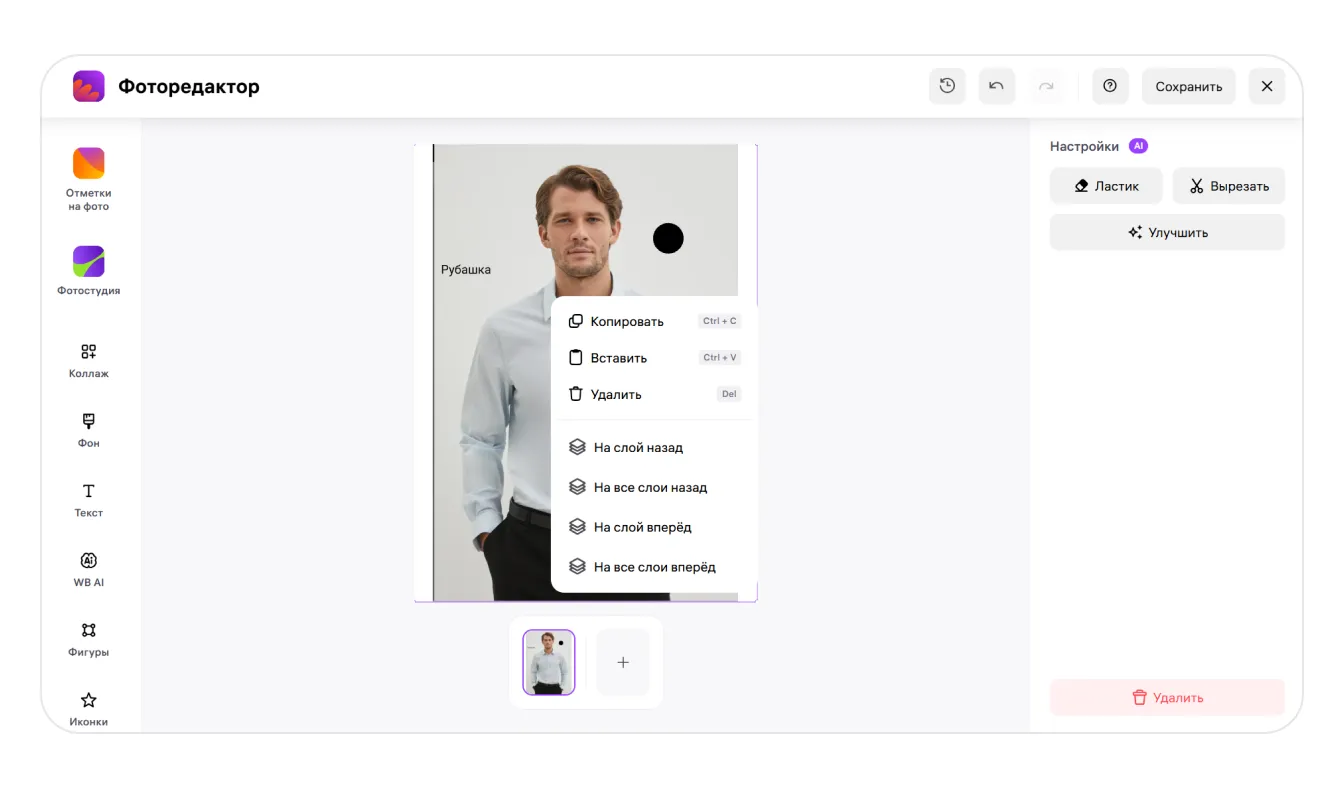Screen dimensions: 1344x788
Task: Open the history clock icon
Action: (947, 86)
